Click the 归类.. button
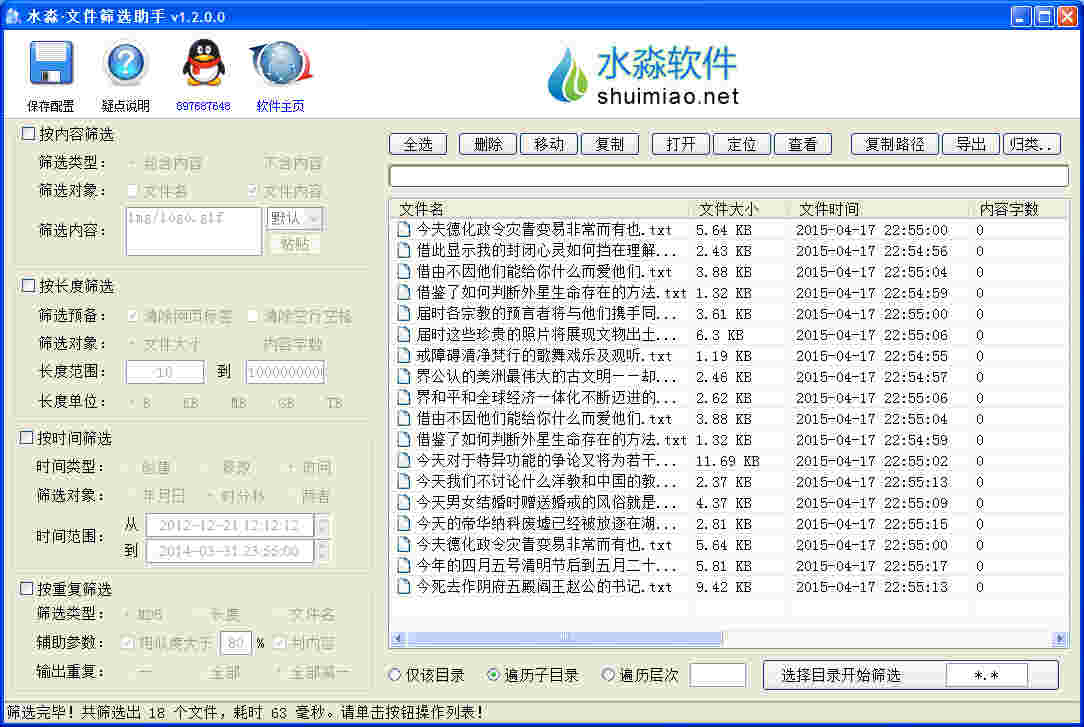This screenshot has height=727, width=1084. click(x=1031, y=144)
